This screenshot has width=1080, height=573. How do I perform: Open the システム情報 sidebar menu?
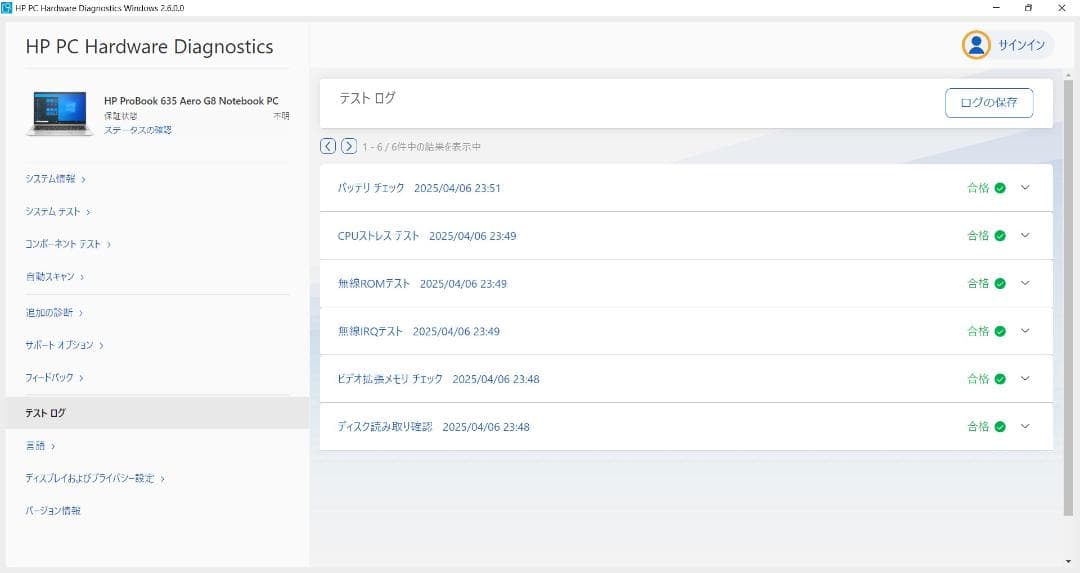(55, 179)
